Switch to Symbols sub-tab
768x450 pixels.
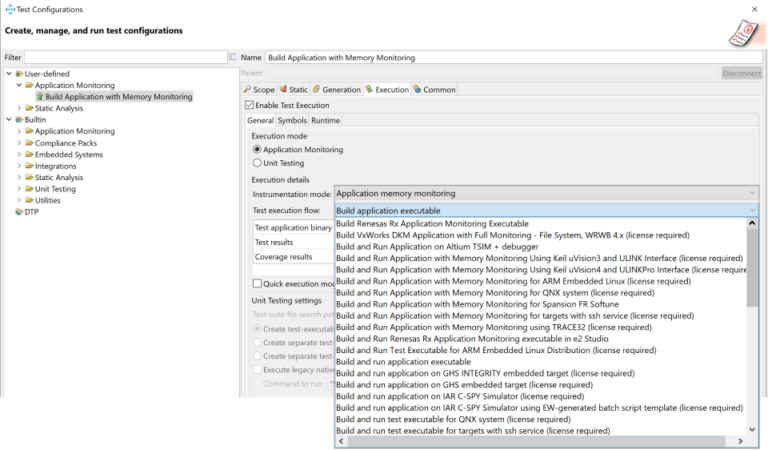pyautogui.click(x=292, y=120)
